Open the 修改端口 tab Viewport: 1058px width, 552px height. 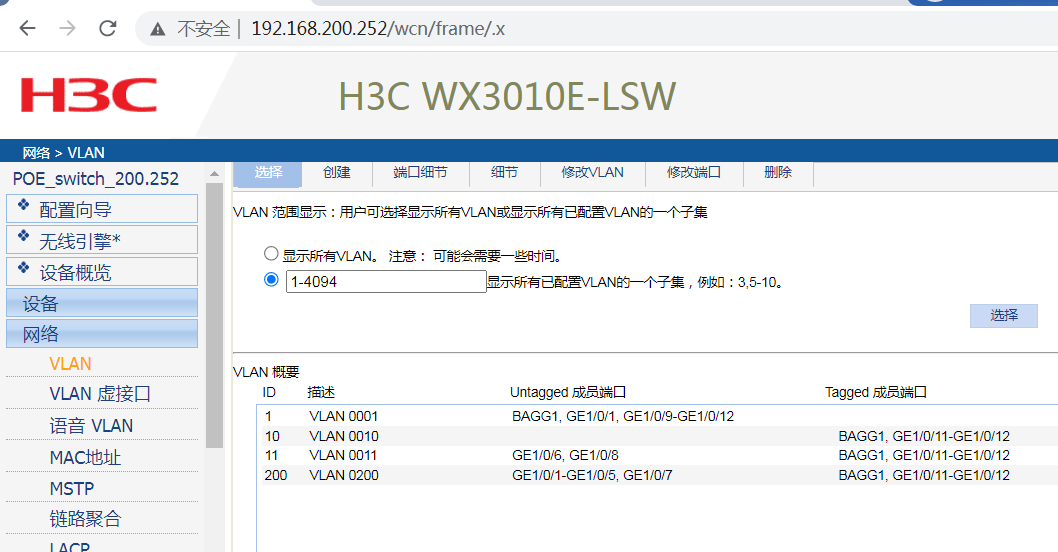(x=694, y=173)
